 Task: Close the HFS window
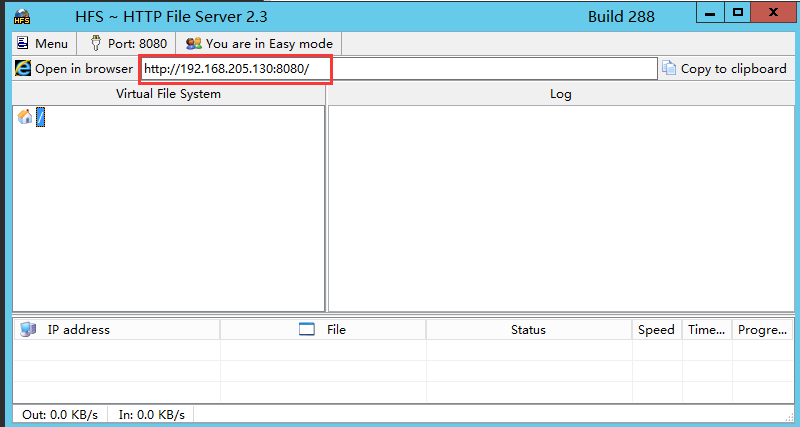773,13
